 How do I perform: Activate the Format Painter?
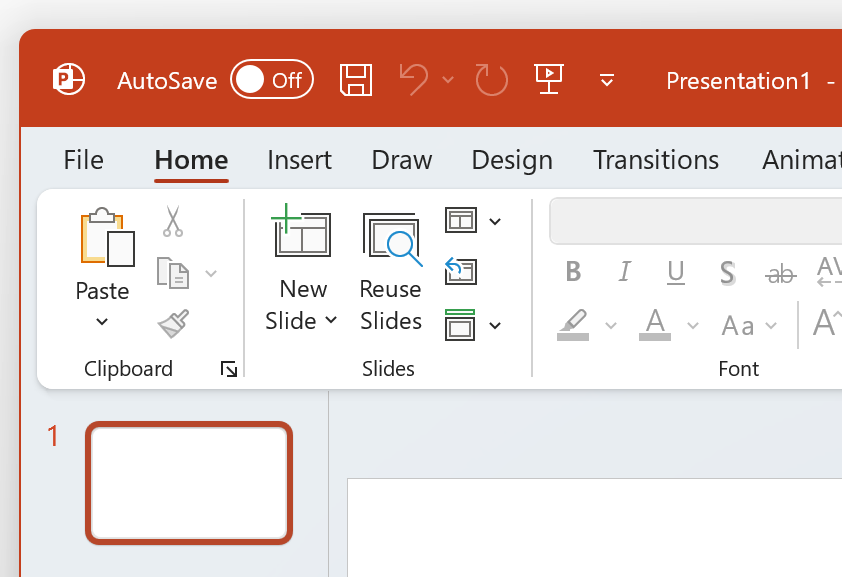click(x=172, y=322)
